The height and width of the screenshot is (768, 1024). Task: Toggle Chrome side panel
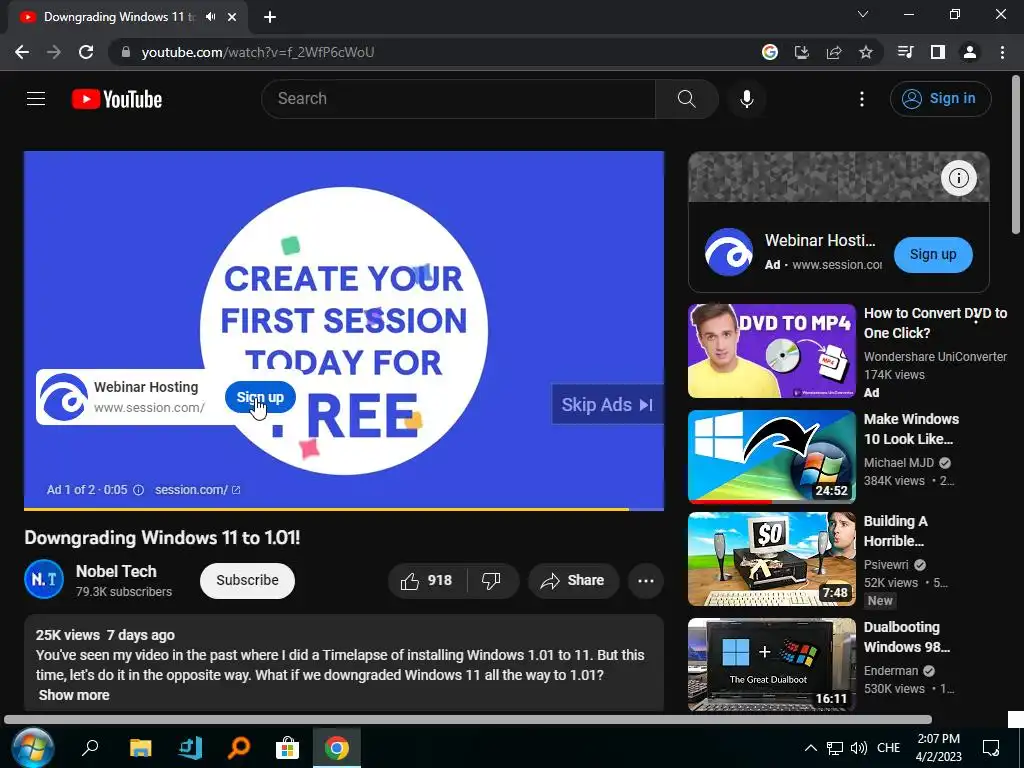(x=938, y=52)
